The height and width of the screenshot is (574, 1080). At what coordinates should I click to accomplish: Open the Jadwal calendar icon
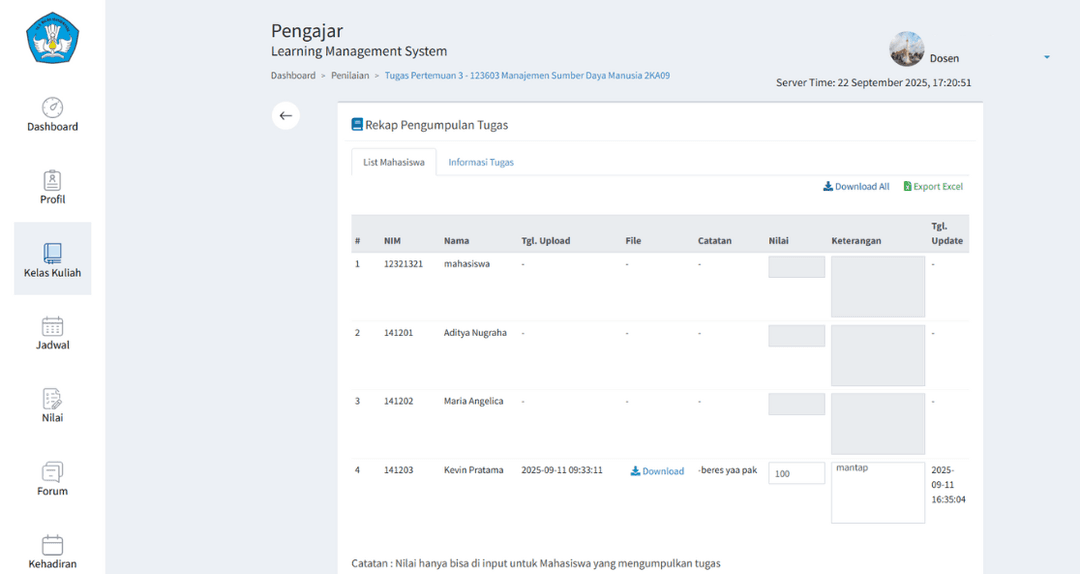click(52, 327)
